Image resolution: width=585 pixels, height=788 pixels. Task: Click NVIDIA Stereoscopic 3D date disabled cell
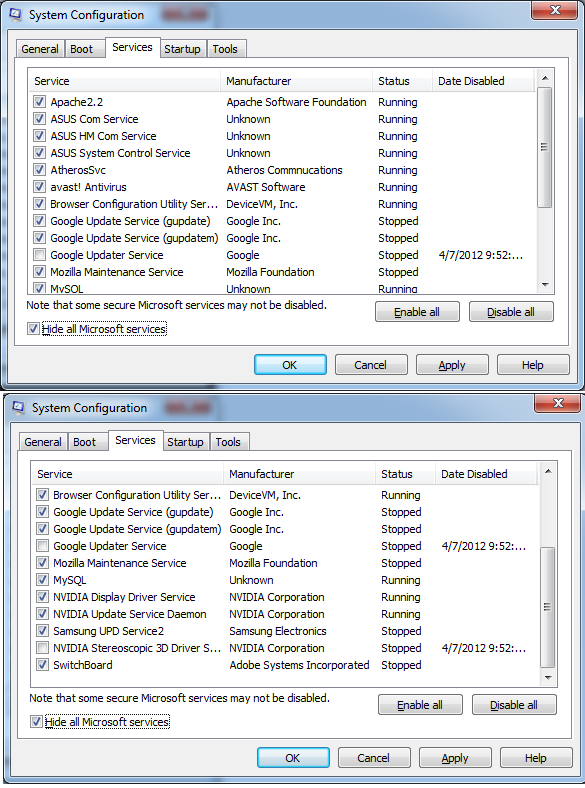(484, 648)
